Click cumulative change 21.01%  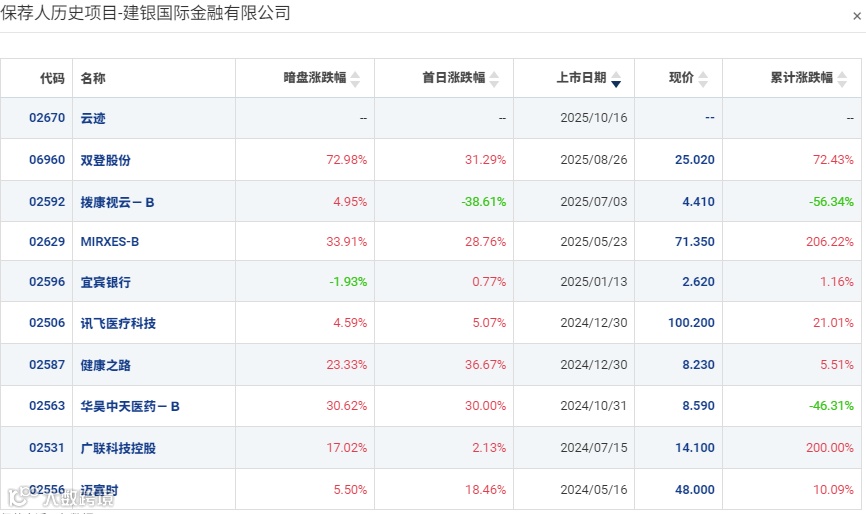(833, 322)
